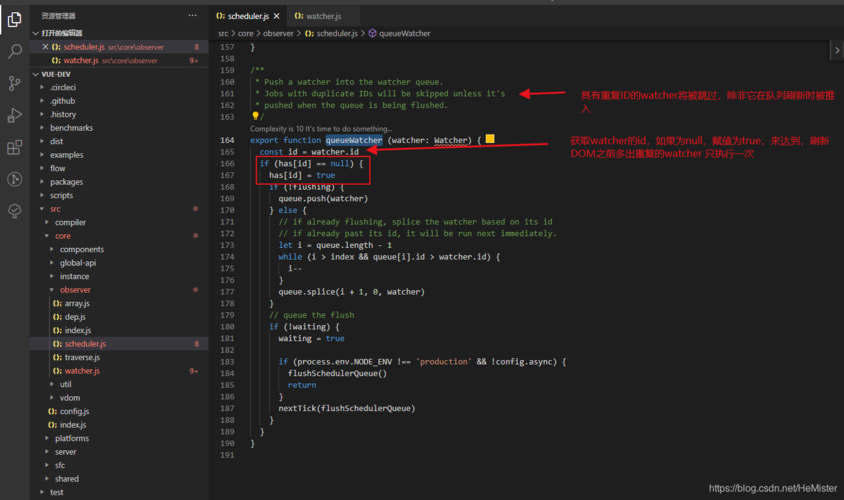Expand the .github folder
844x500 pixels.
pyautogui.click(x=62, y=101)
